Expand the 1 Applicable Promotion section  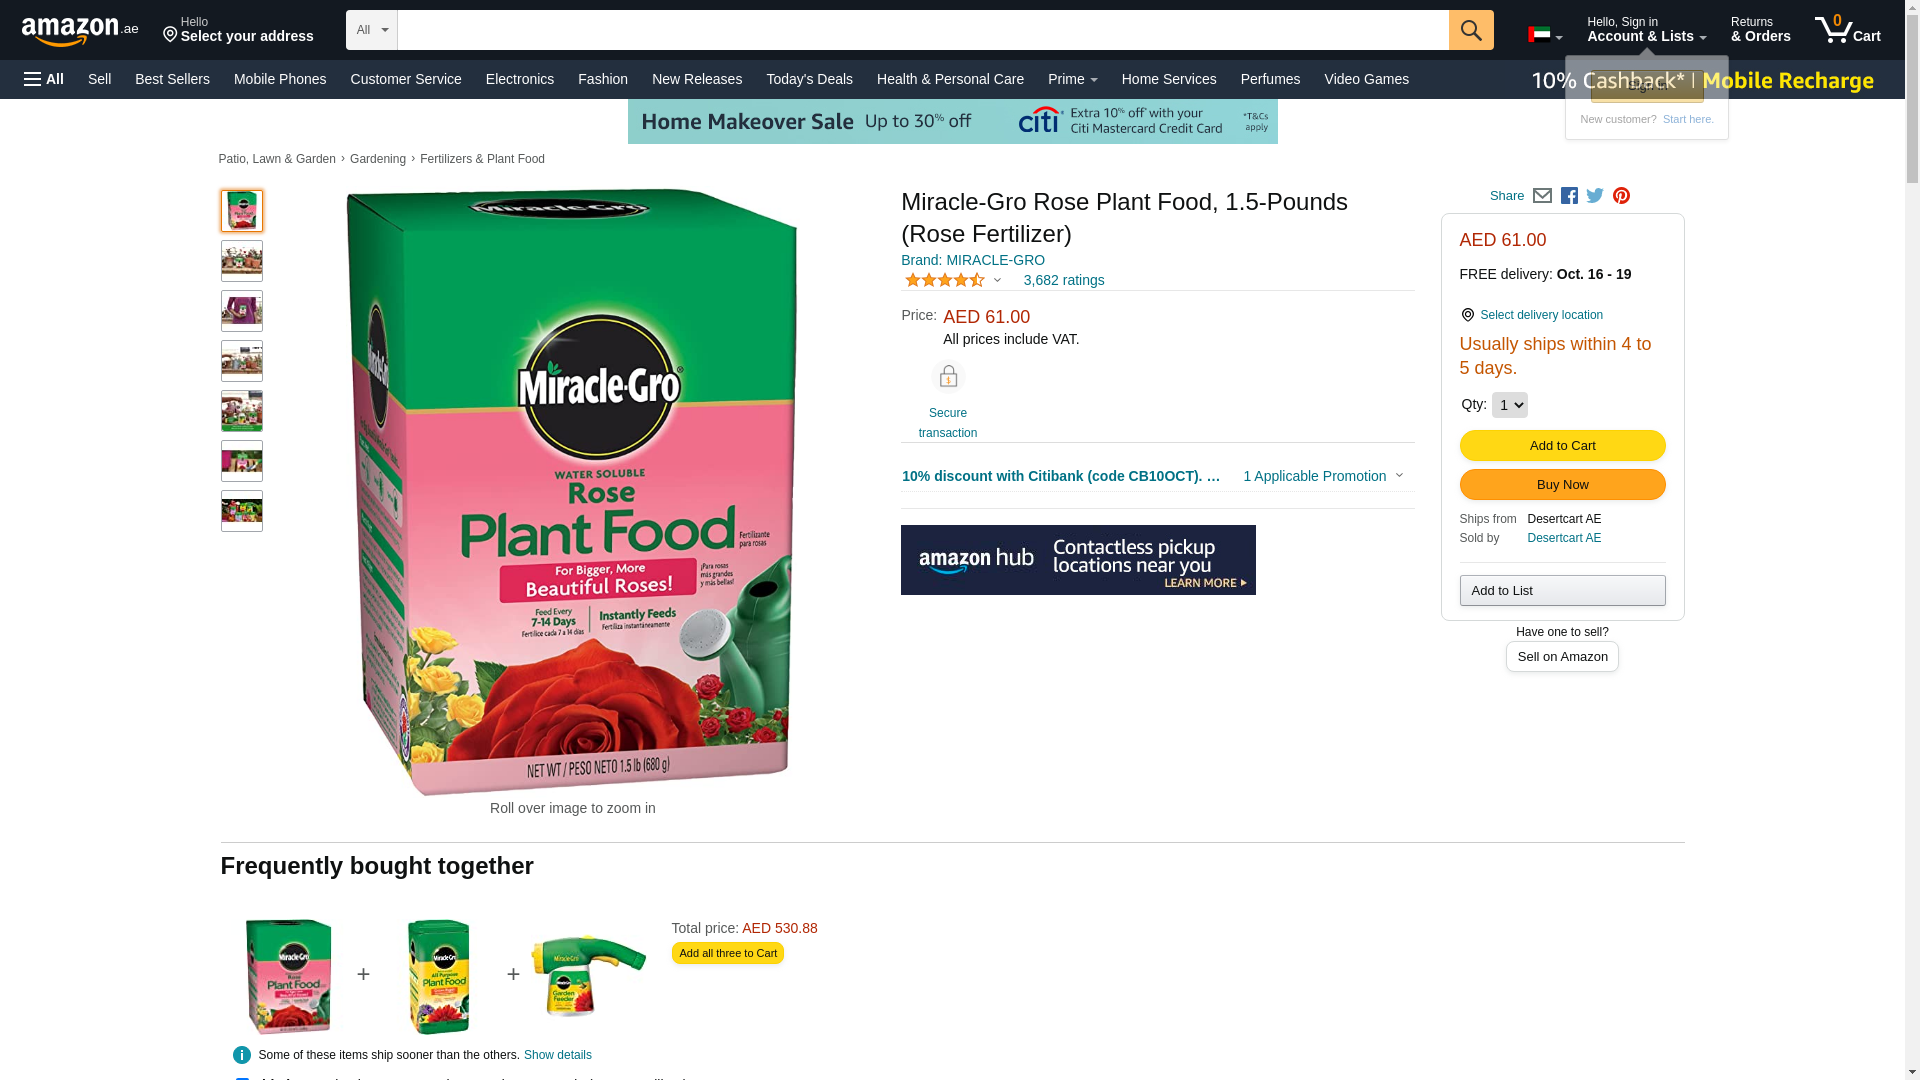[1322, 476]
